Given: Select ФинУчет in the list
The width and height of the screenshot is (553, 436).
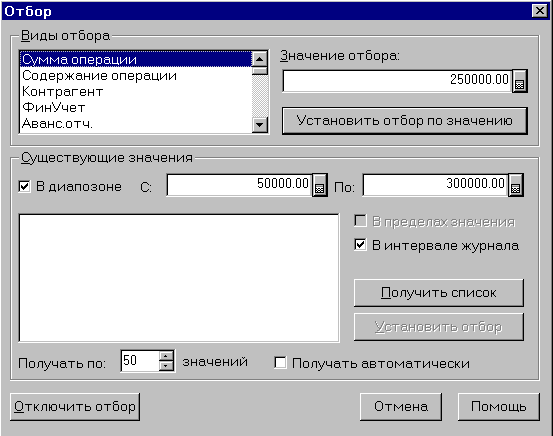Looking at the screenshot, I should [x=136, y=107].
